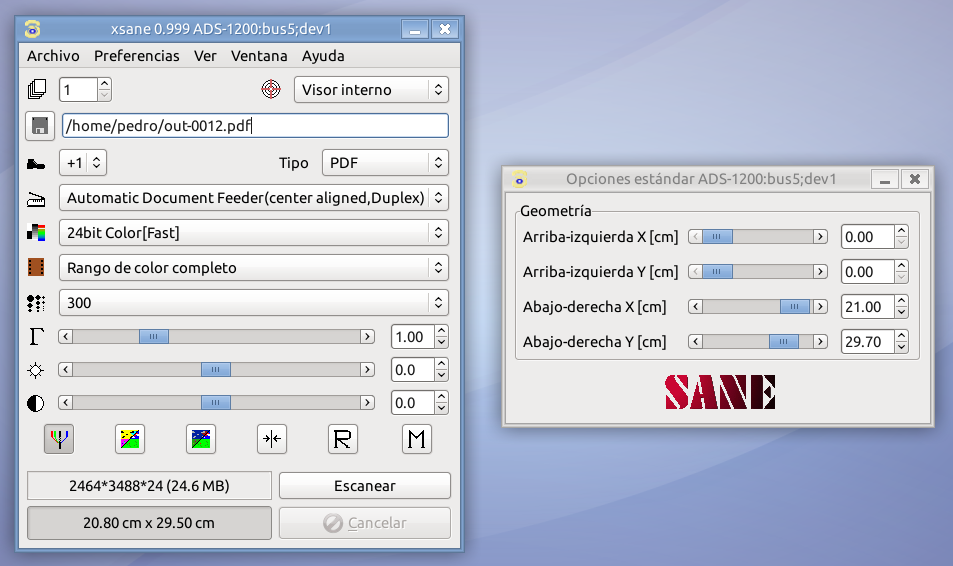Viewport: 953px width, 566px height.
Task: Click the floppy disk browse filename button
Action: click(x=40, y=125)
